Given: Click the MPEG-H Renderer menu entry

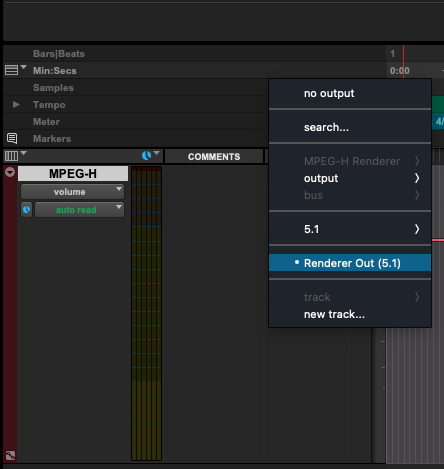Looking at the screenshot, I should 350,161.
